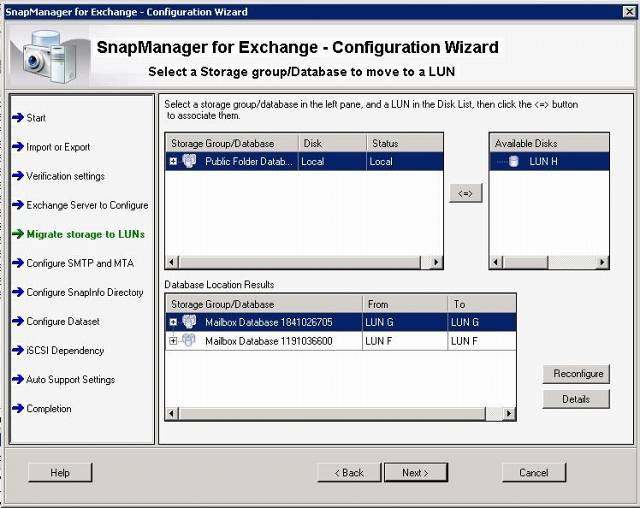
Task: Close the Configuration Wizard window
Action: (x=629, y=12)
